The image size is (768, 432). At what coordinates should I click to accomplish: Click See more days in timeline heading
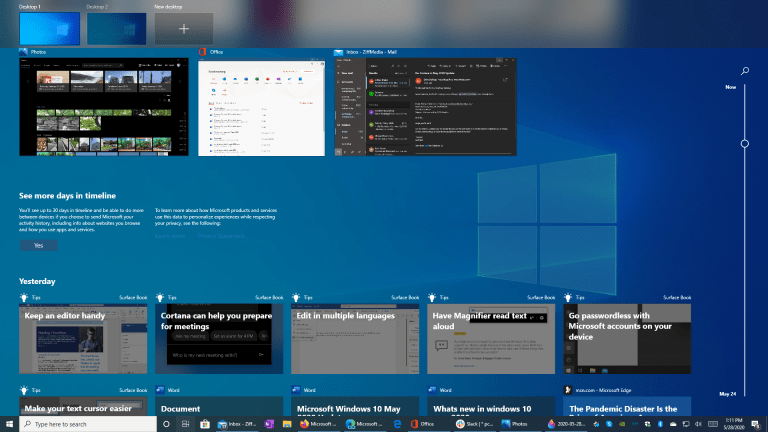[68, 195]
